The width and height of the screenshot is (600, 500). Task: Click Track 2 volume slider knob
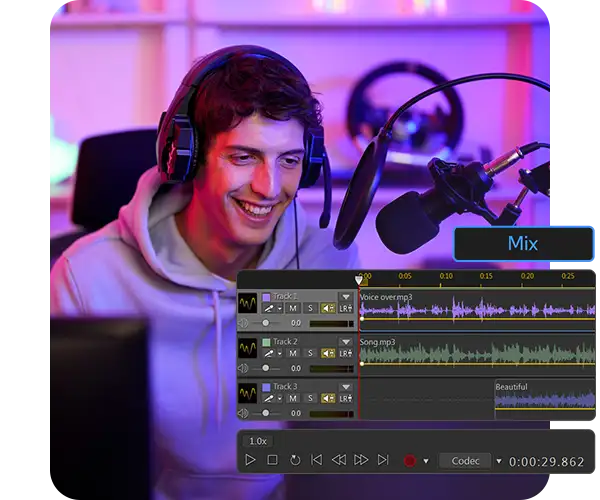click(x=266, y=368)
